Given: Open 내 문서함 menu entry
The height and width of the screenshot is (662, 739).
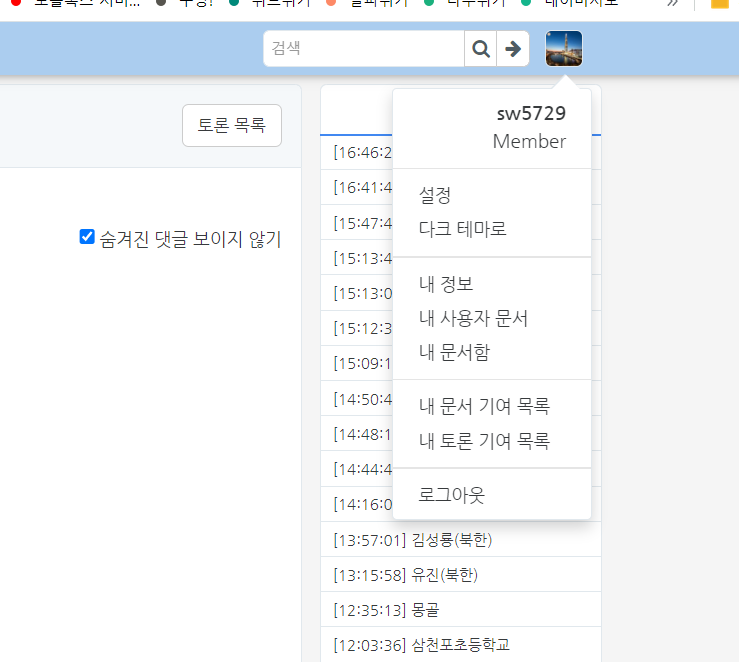Looking at the screenshot, I should pyautogui.click(x=454, y=352).
